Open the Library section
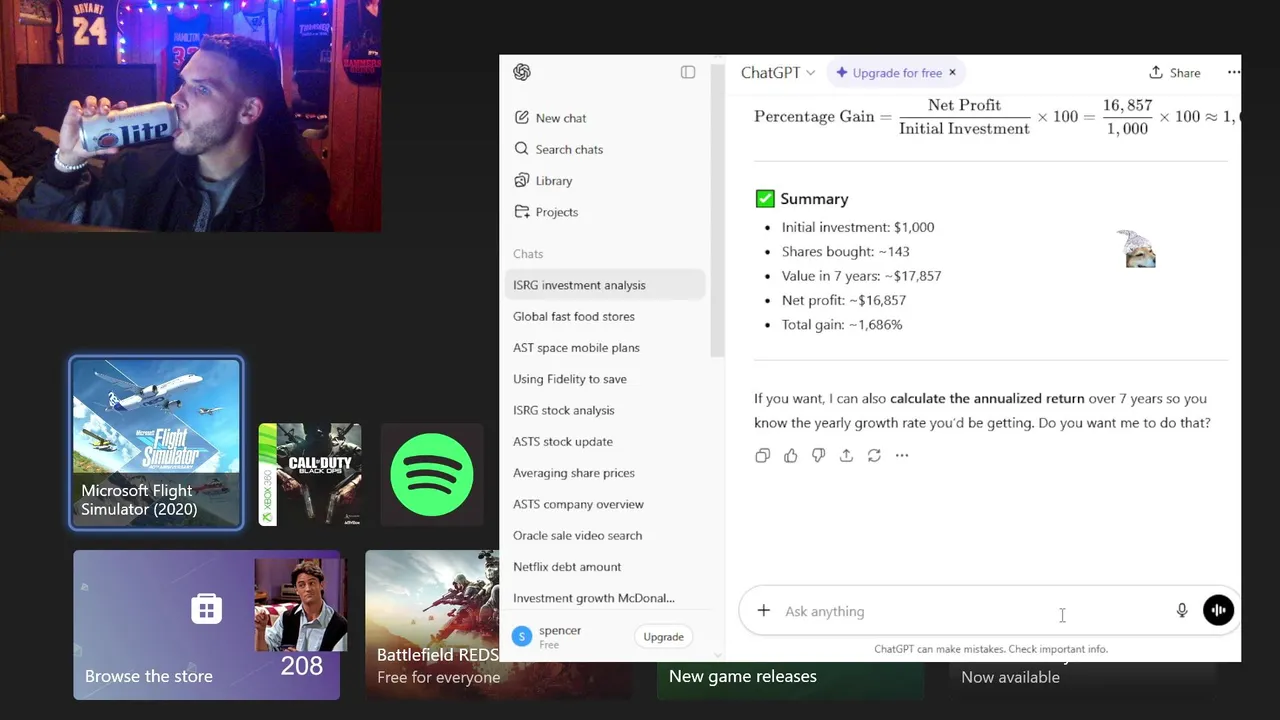The width and height of the screenshot is (1280, 720). (543, 181)
